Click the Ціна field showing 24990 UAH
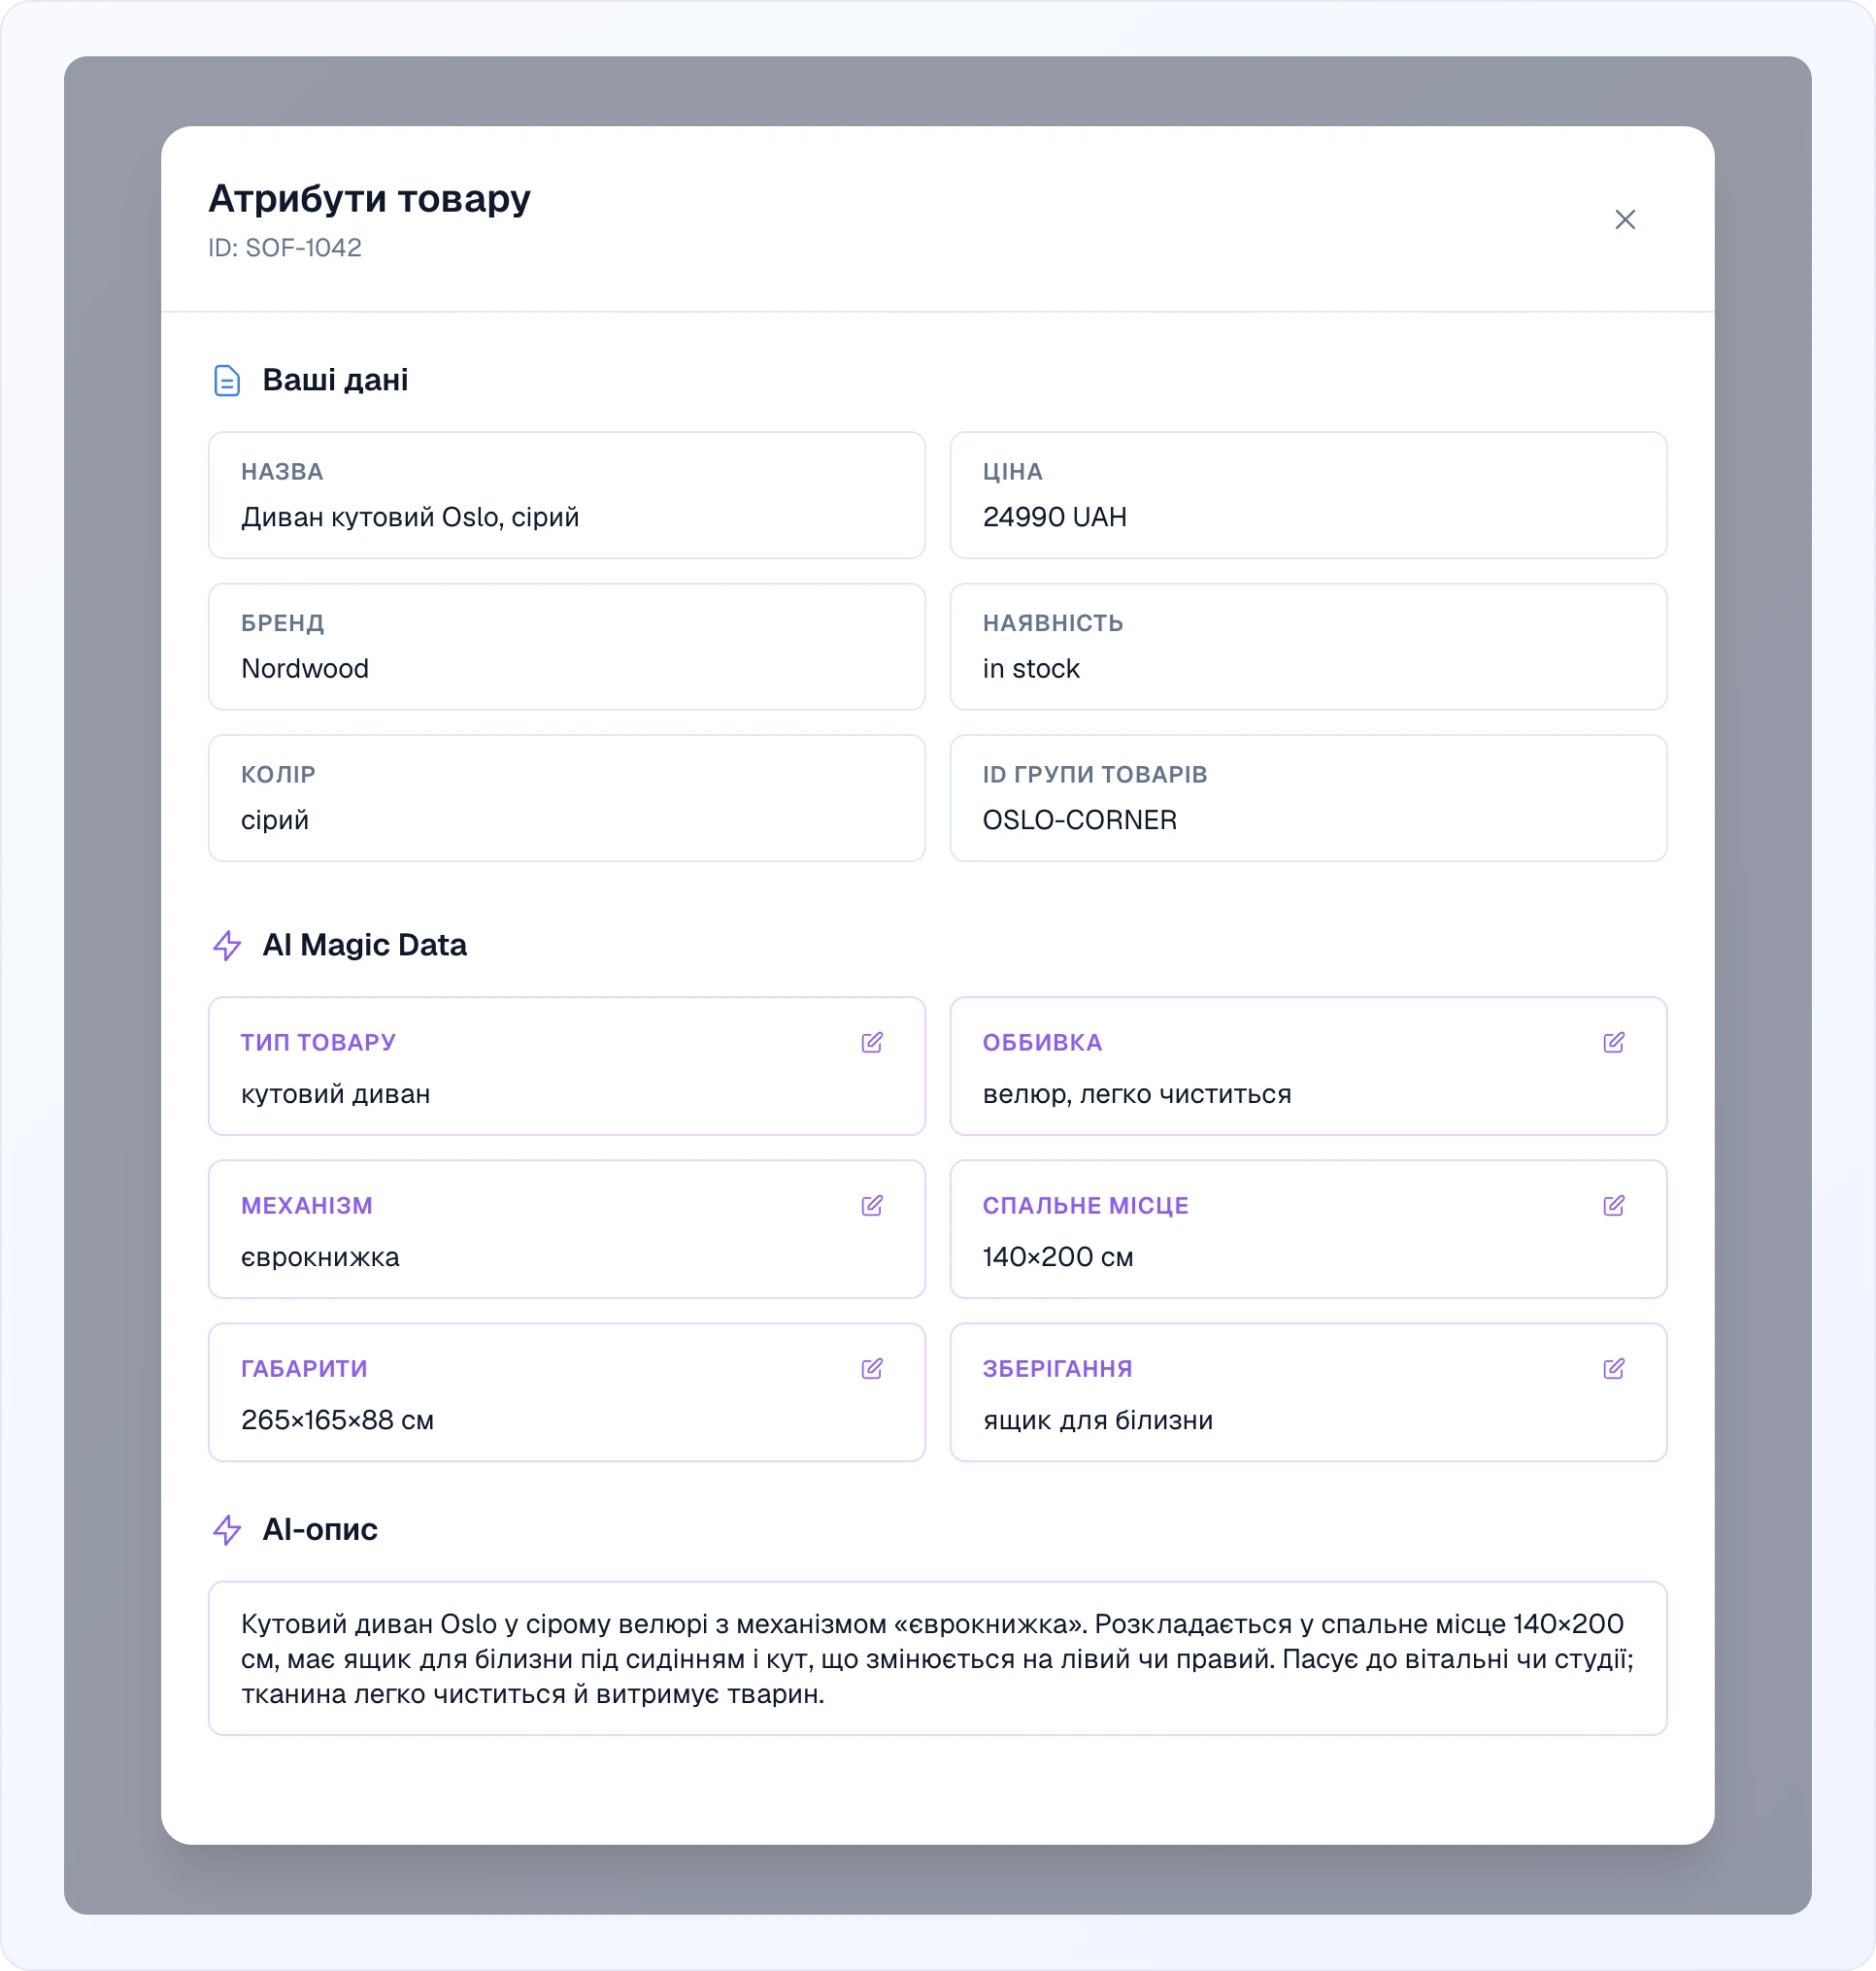 pyautogui.click(x=1308, y=495)
